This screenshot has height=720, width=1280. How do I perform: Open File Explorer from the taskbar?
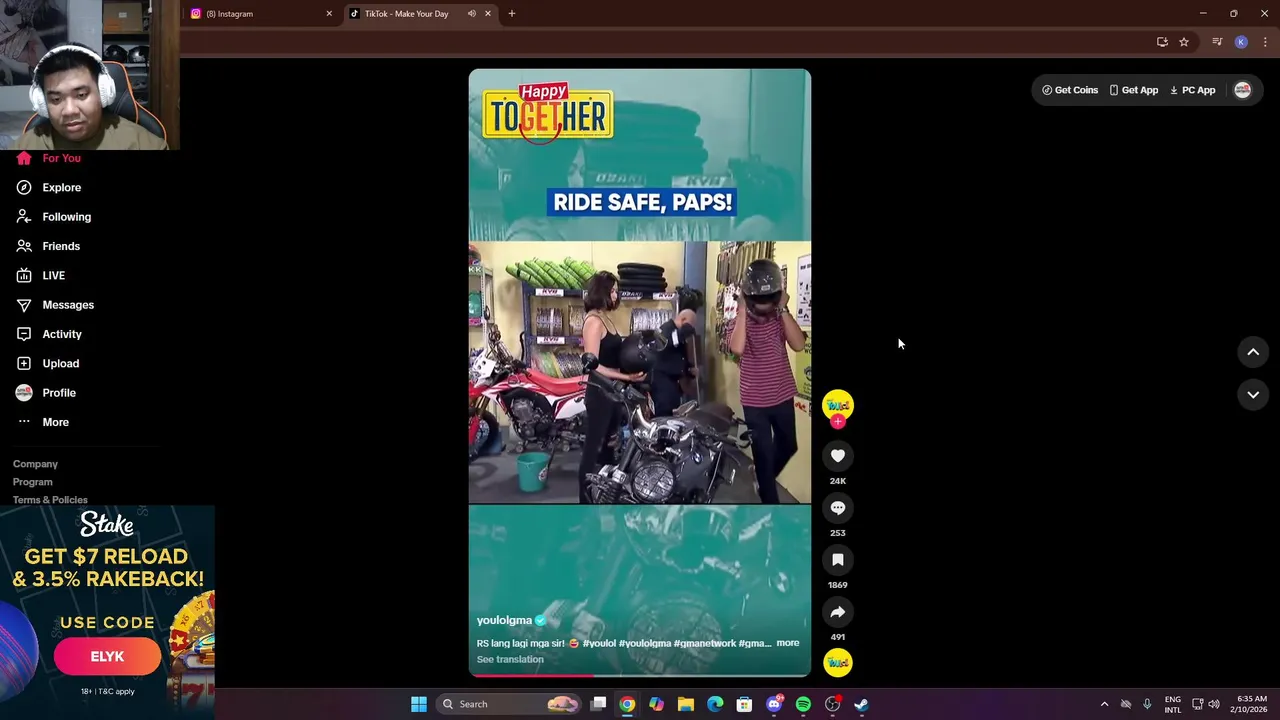[x=686, y=704]
